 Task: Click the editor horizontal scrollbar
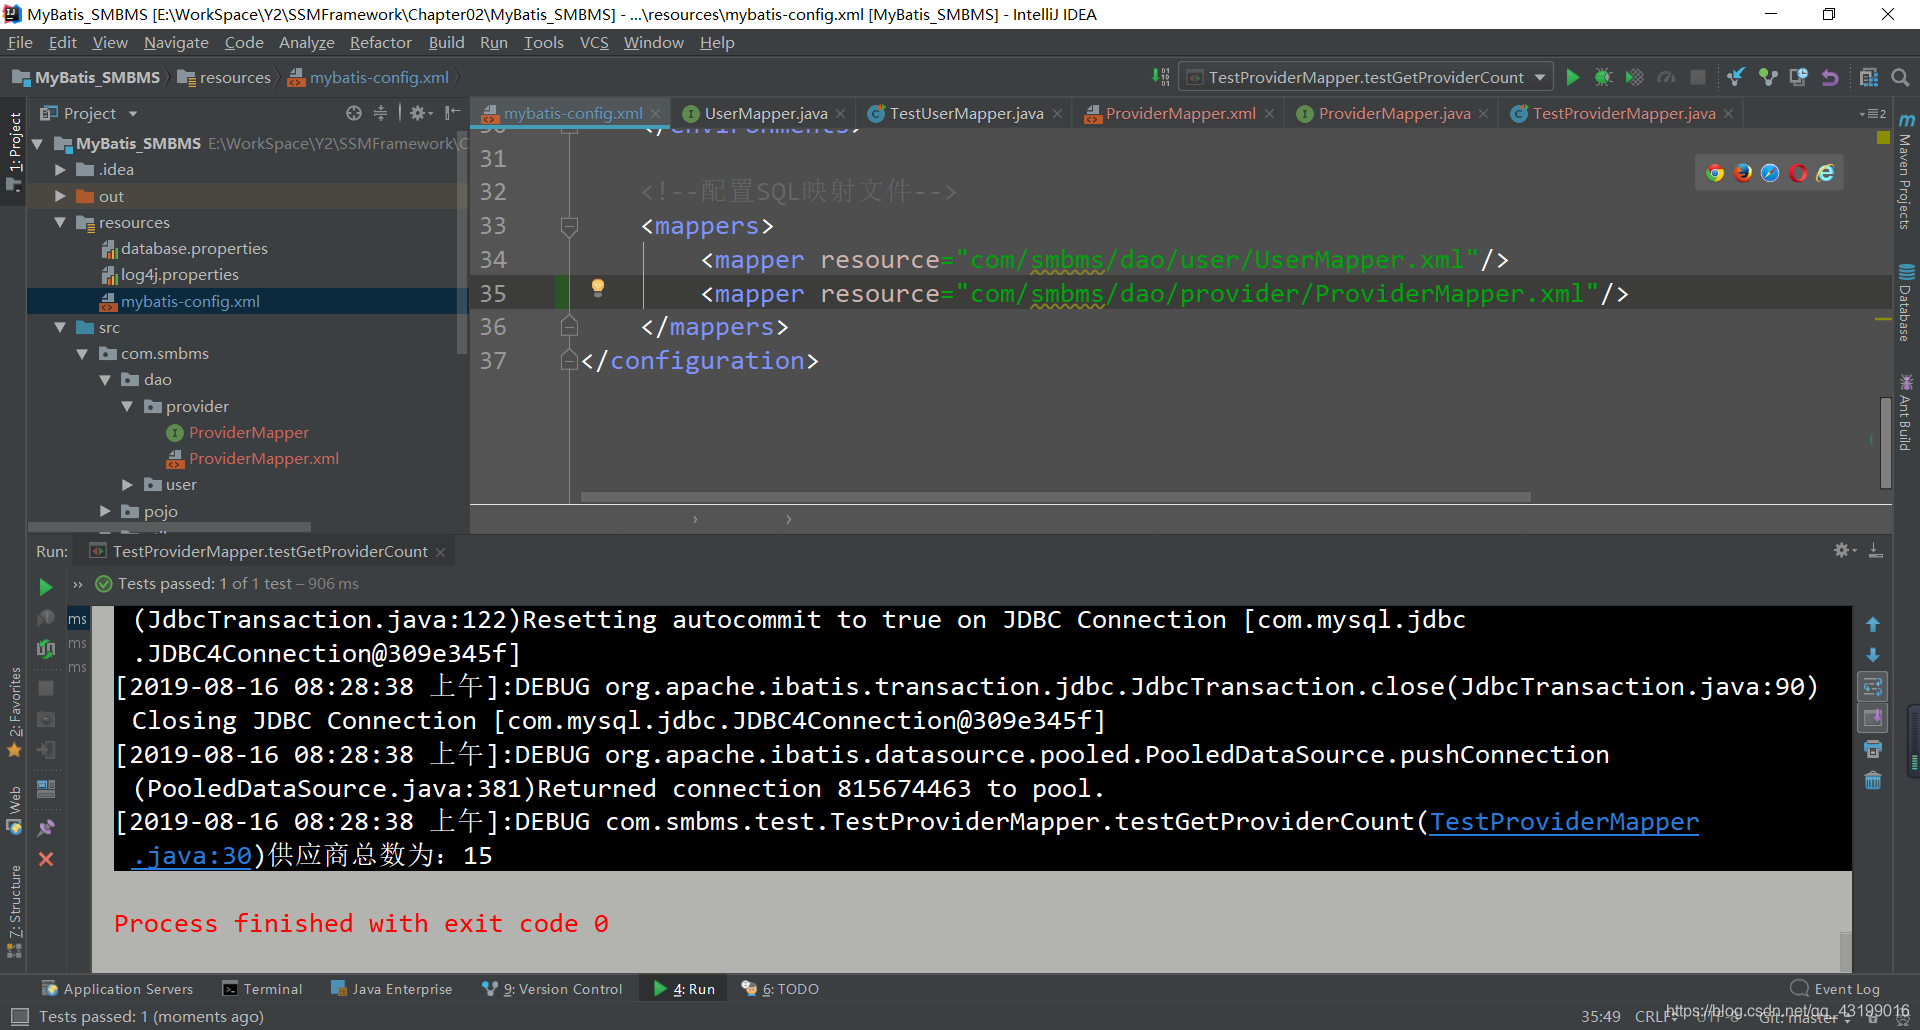tap(1055, 497)
